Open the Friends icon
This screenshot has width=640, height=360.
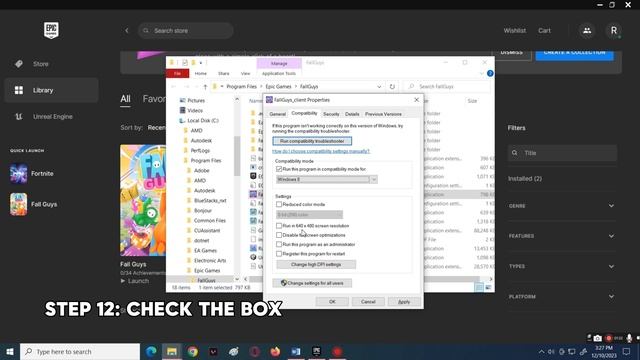587,31
